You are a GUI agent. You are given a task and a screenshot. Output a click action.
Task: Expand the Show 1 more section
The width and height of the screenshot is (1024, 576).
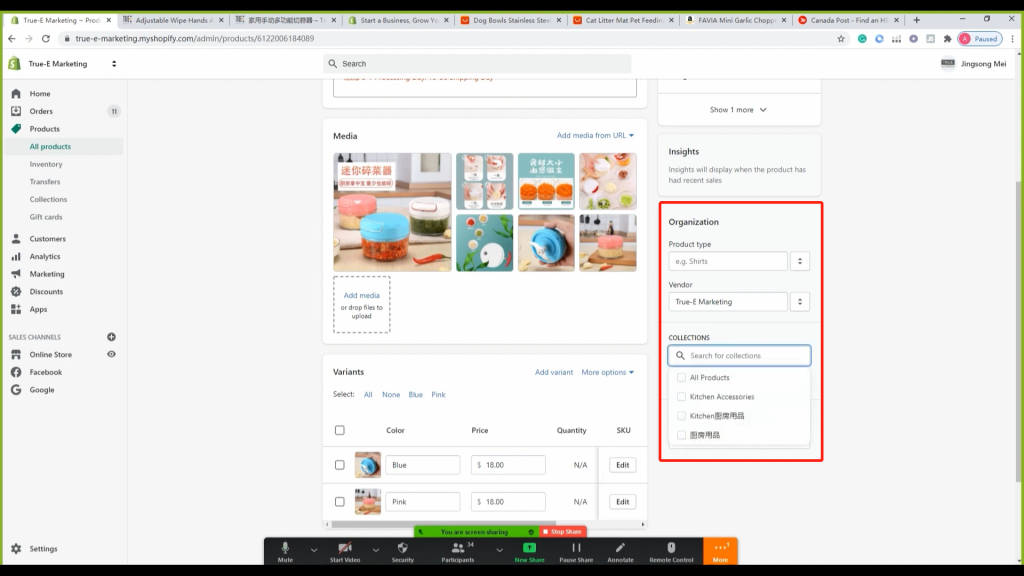click(x=738, y=110)
